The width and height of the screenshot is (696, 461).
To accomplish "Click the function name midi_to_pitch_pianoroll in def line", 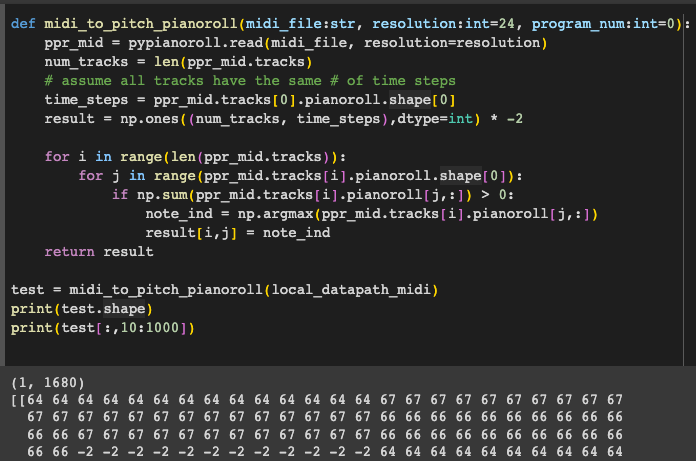I will [141, 24].
